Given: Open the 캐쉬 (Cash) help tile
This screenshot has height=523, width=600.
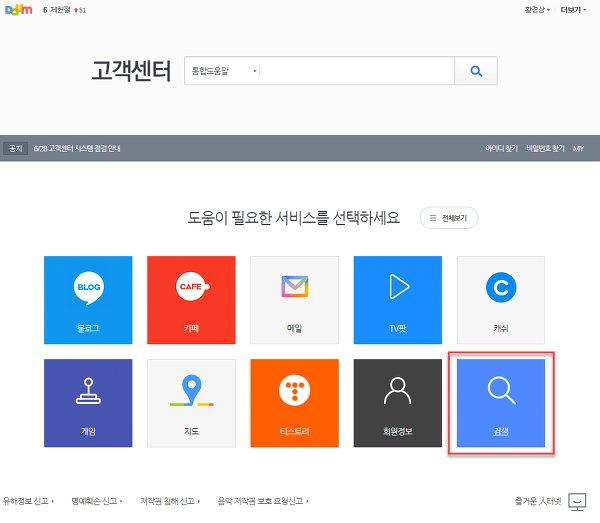Looking at the screenshot, I should click(x=501, y=300).
